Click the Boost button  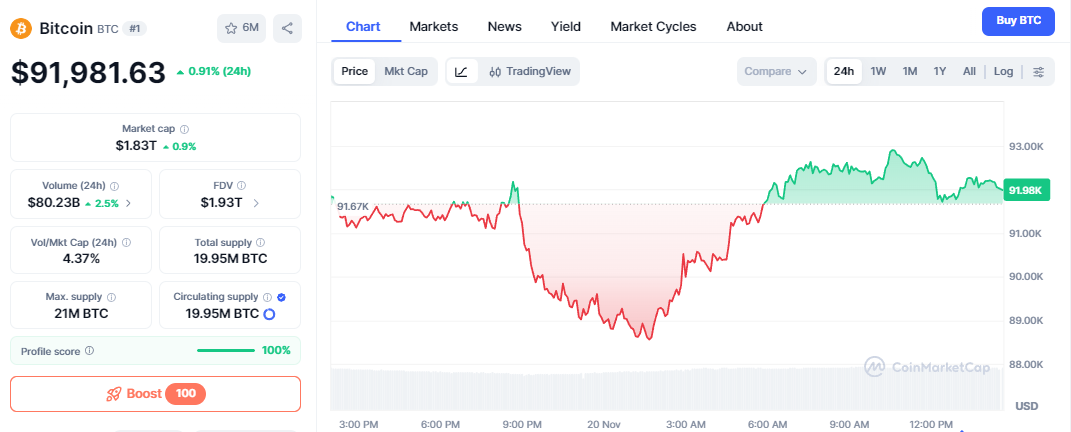pos(155,394)
